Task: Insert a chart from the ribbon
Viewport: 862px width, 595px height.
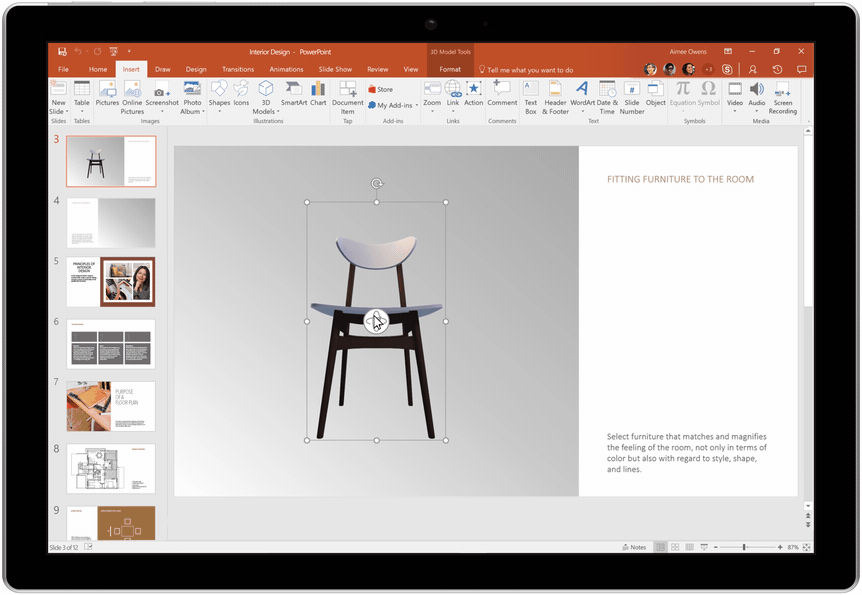Action: (318, 94)
